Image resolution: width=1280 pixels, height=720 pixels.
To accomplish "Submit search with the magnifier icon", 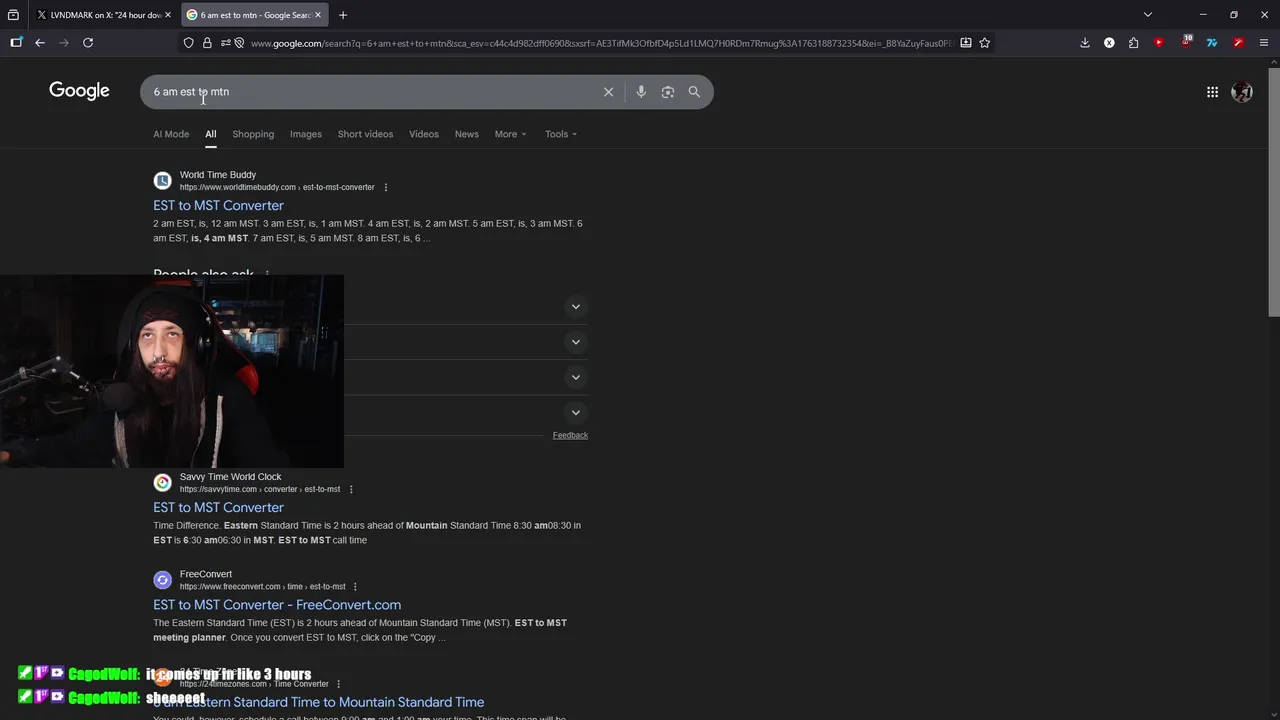I will click(694, 92).
